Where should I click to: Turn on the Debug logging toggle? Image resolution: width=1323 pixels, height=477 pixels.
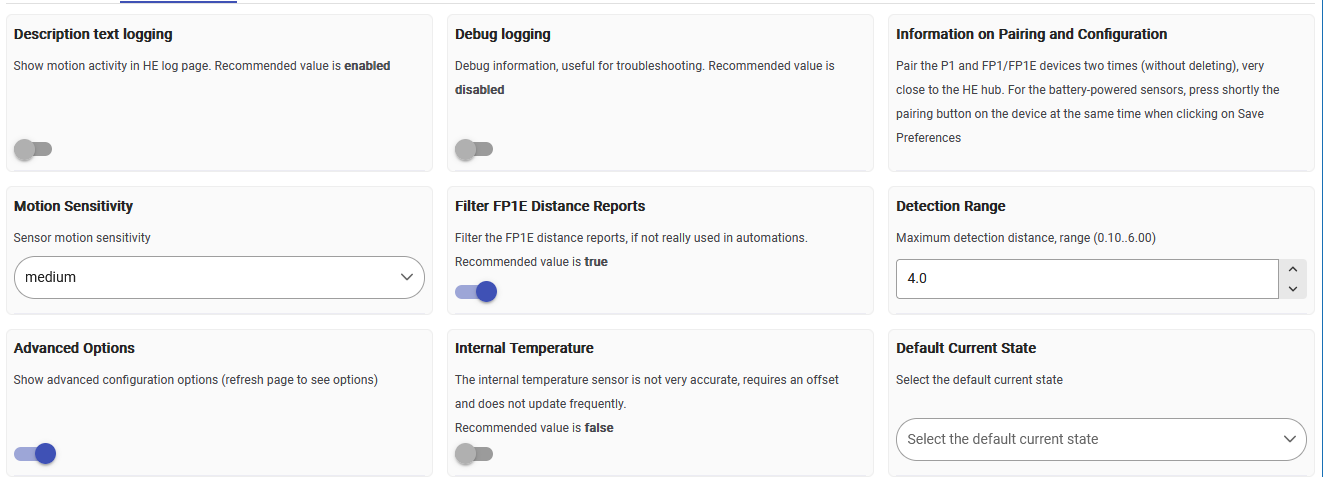[473, 149]
